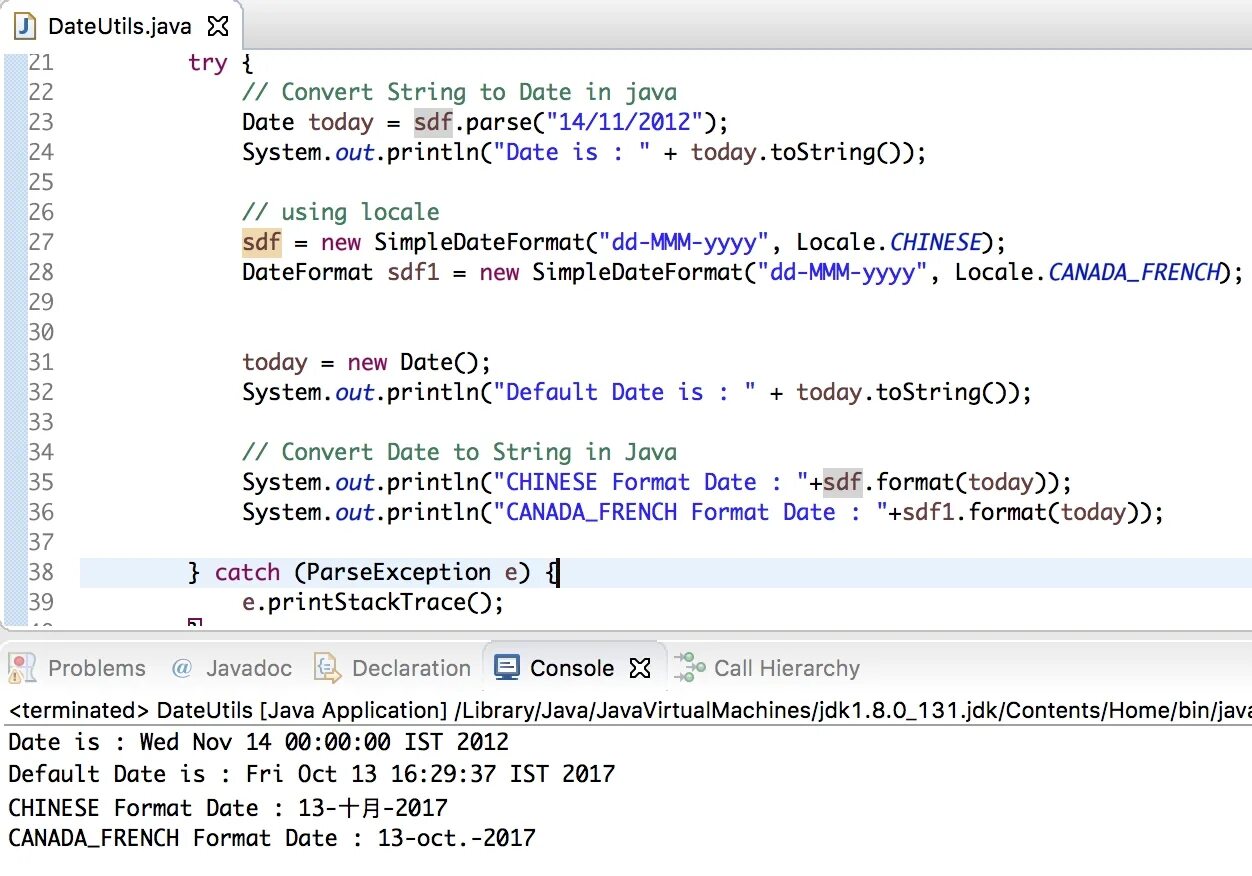Viewport: 1252px width, 876px height.
Task: Click CANADA_FRENCH constant on line 28
Action: [1135, 272]
